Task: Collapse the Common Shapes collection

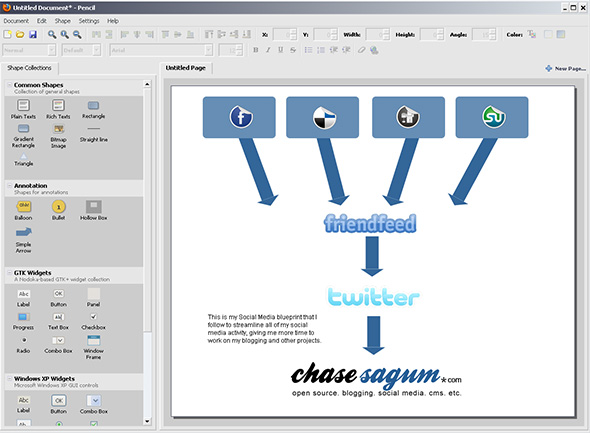Action: pyautogui.click(x=10, y=85)
